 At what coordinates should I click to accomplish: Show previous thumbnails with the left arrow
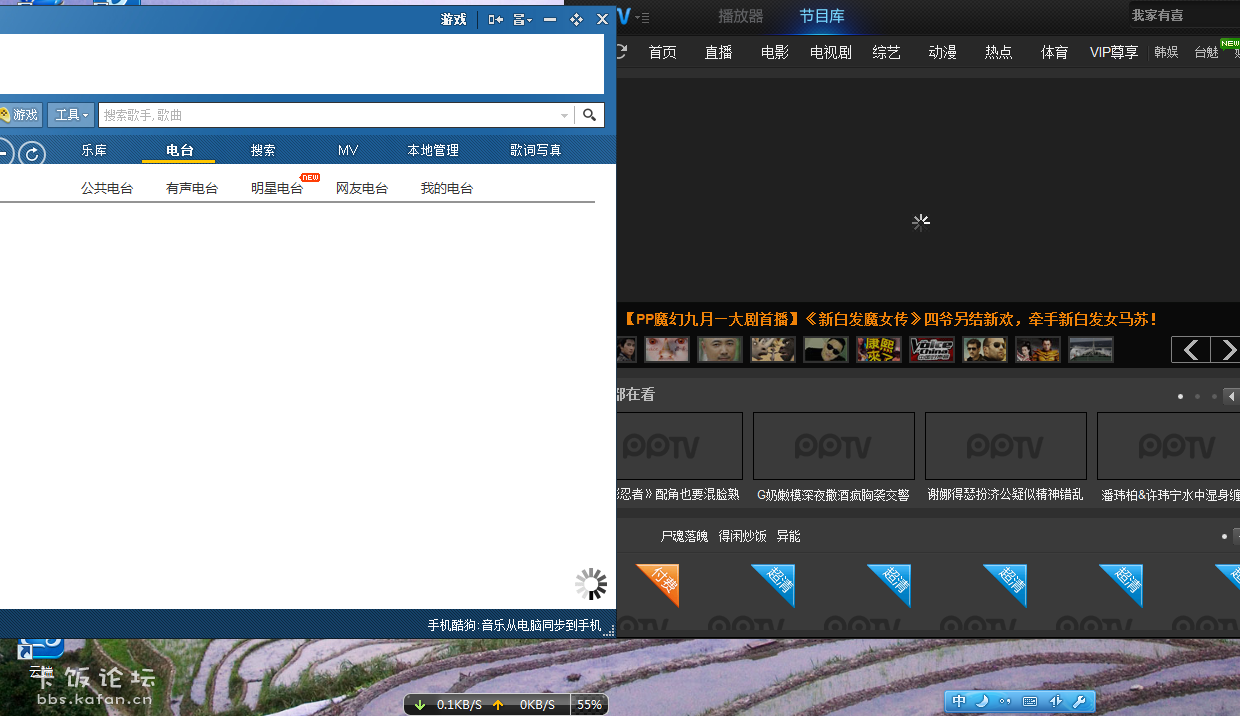click(1191, 350)
